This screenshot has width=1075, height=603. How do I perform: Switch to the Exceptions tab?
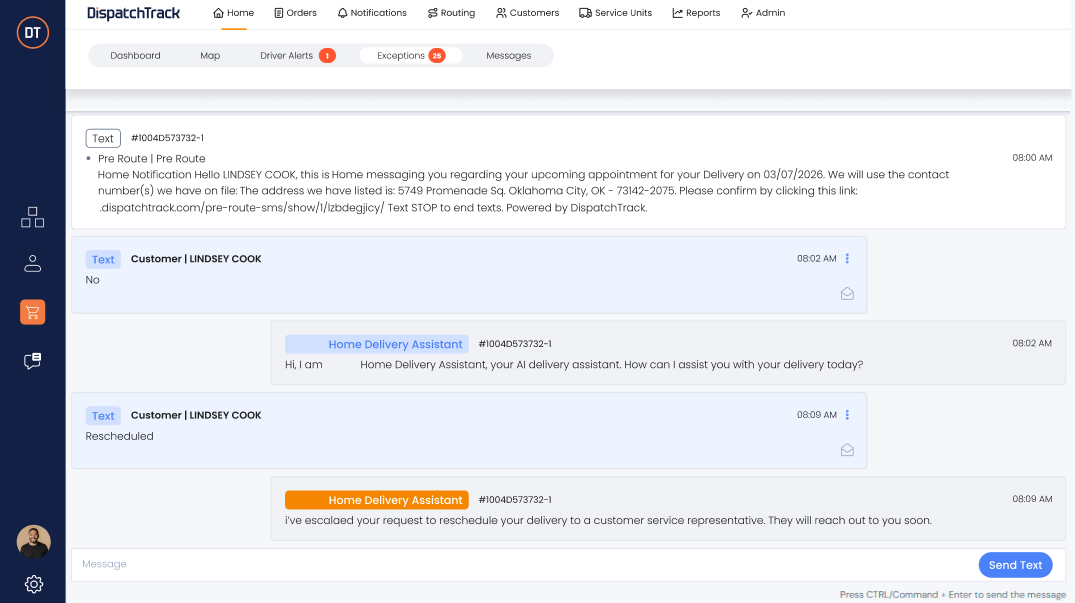(411, 56)
